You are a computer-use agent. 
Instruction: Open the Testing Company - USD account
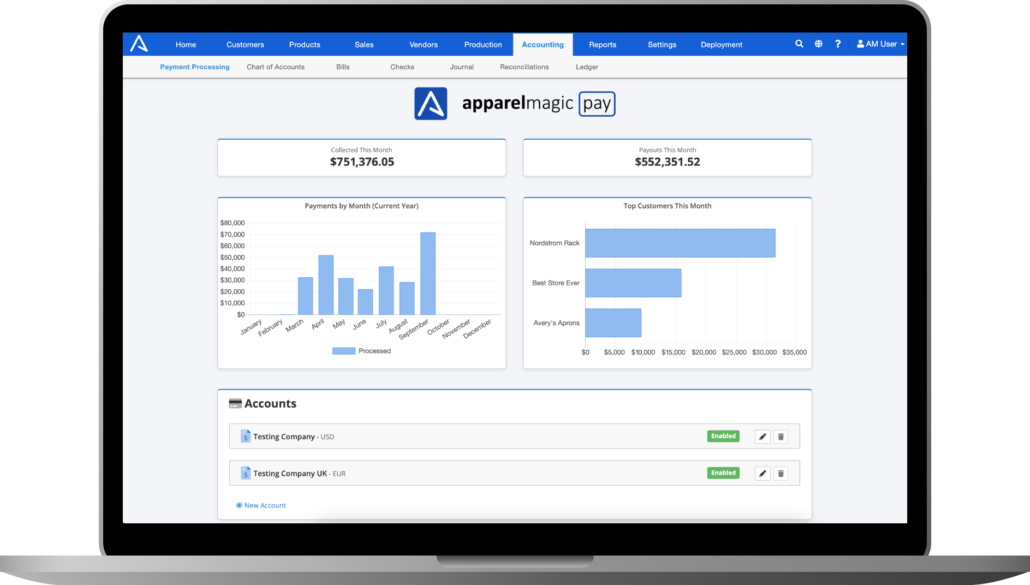pos(514,437)
